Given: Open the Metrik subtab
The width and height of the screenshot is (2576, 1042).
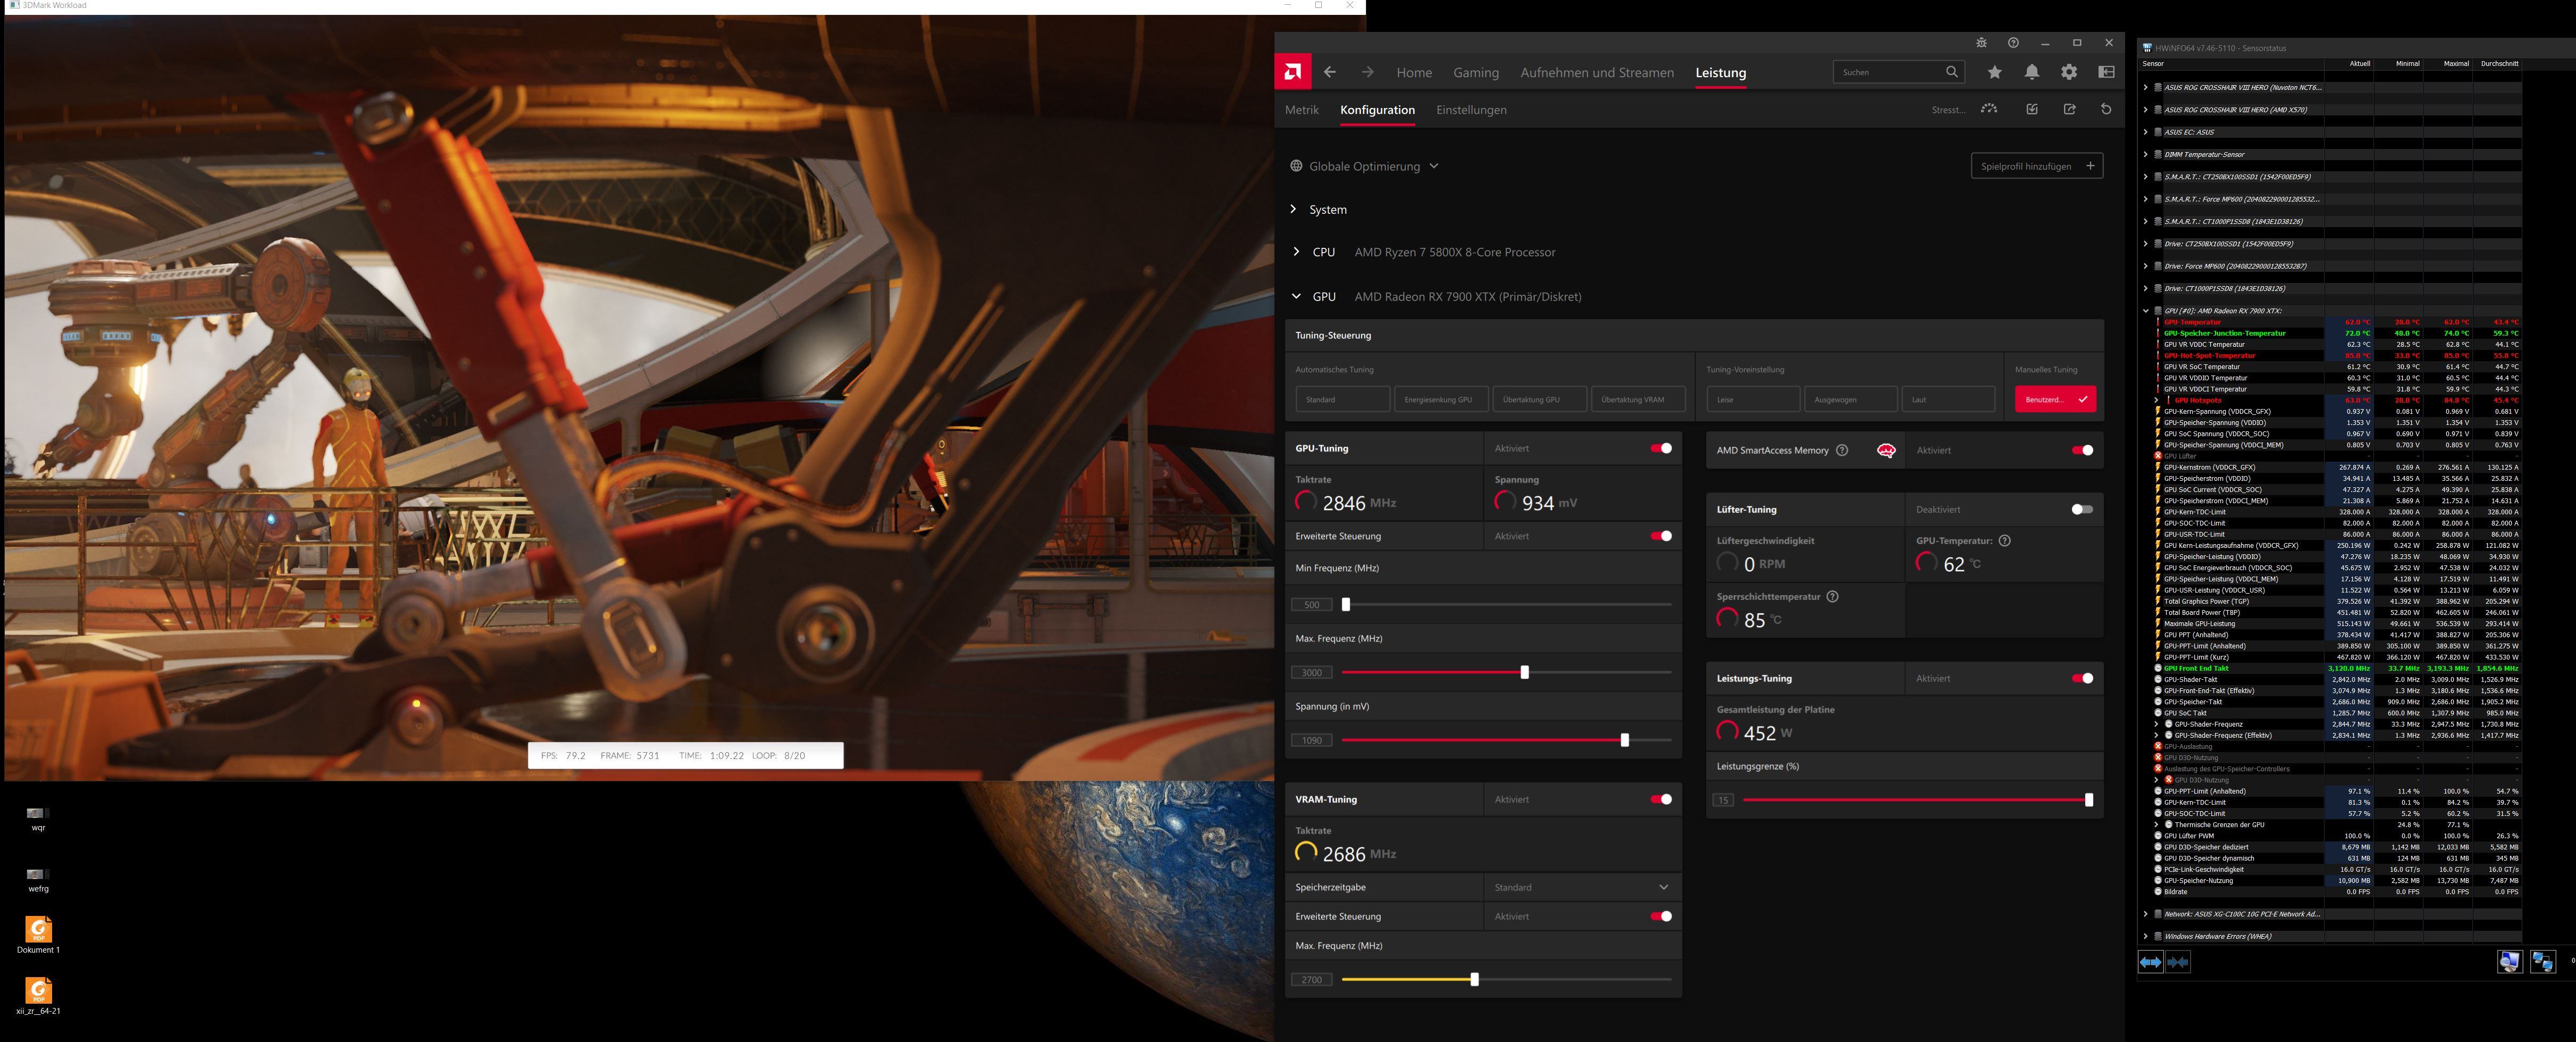Looking at the screenshot, I should [x=1302, y=110].
